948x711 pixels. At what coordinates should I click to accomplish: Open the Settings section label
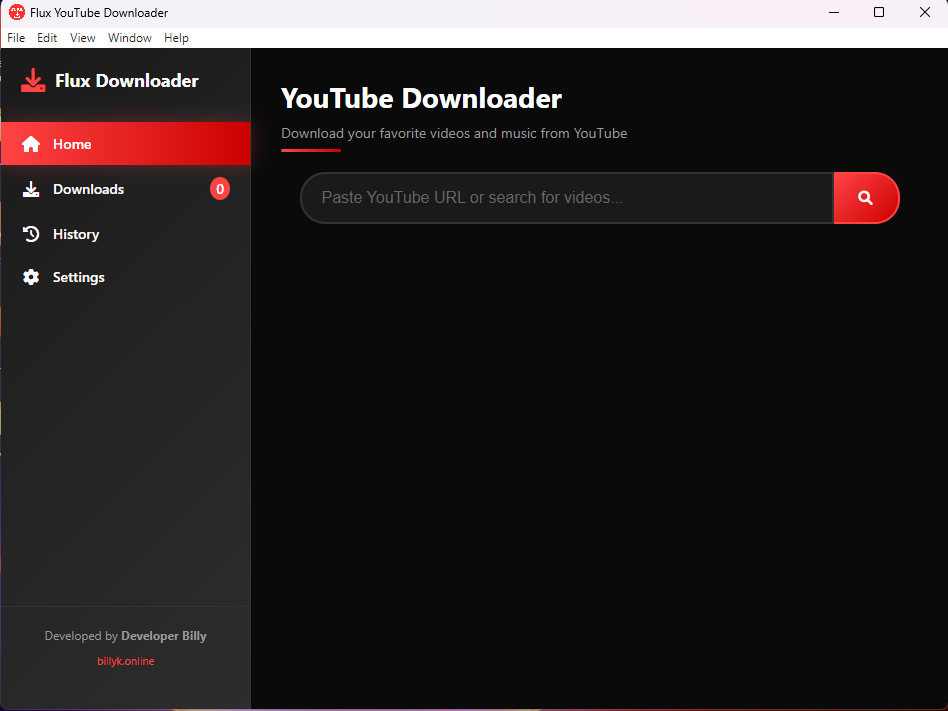click(x=79, y=277)
